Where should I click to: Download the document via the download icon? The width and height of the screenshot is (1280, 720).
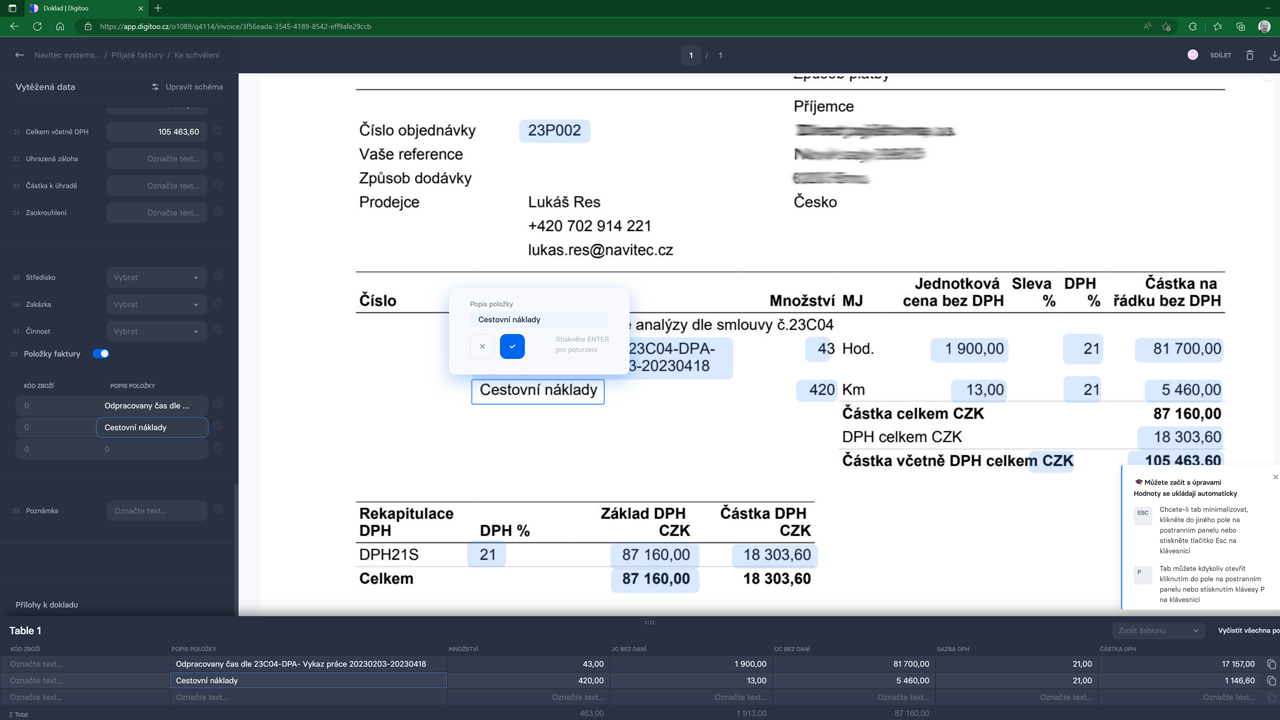(x=1274, y=55)
